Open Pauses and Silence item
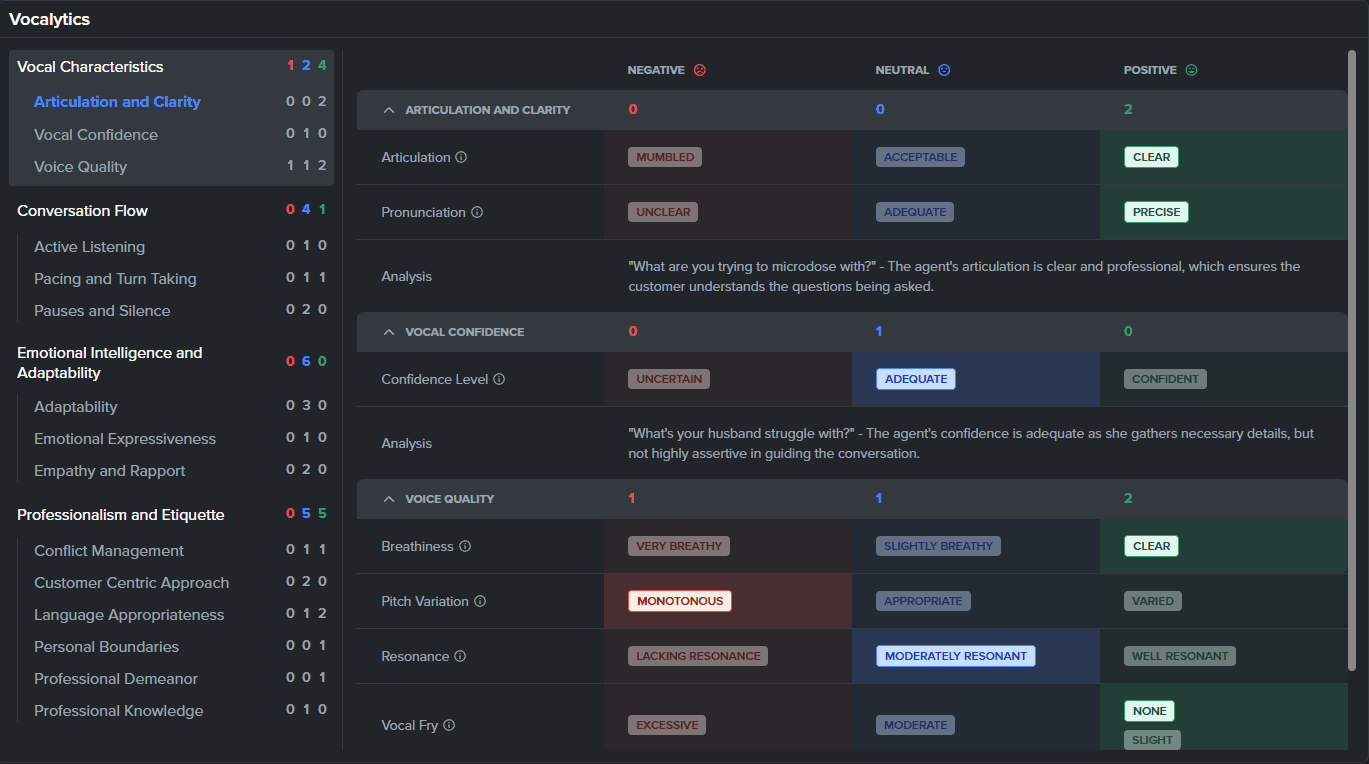 click(x=102, y=311)
